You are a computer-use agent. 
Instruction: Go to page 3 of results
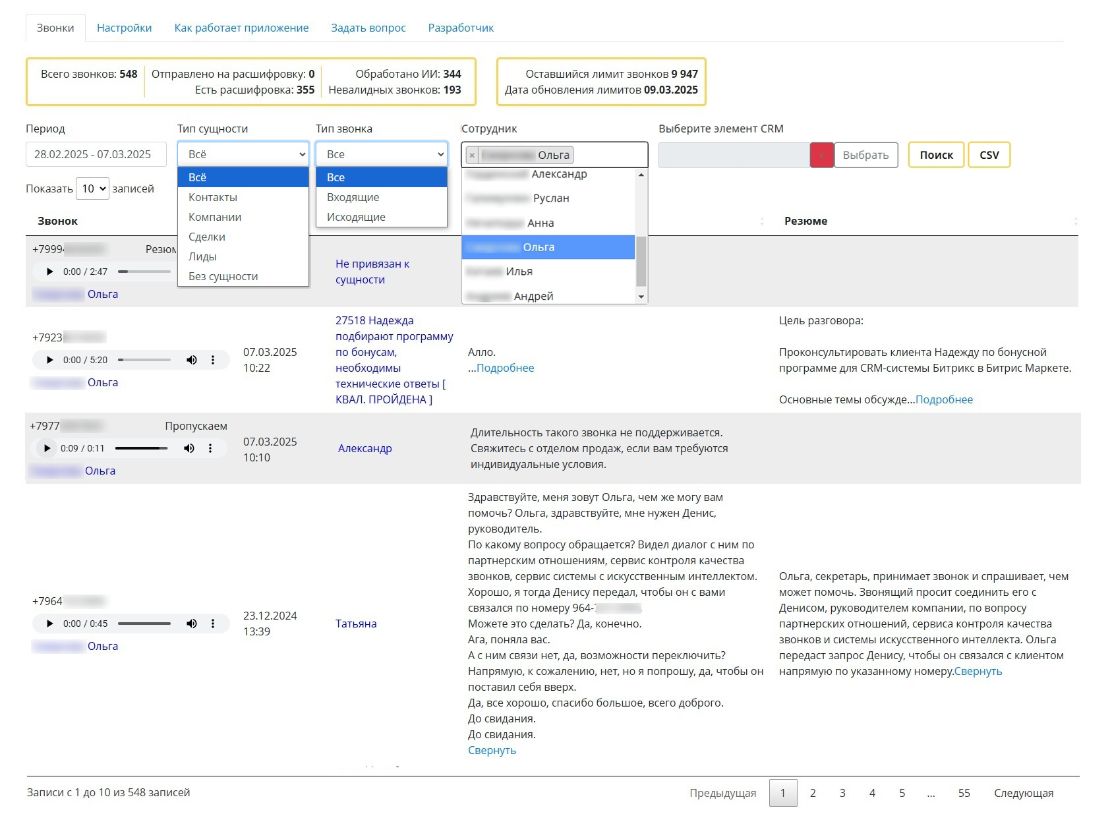[x=842, y=793]
